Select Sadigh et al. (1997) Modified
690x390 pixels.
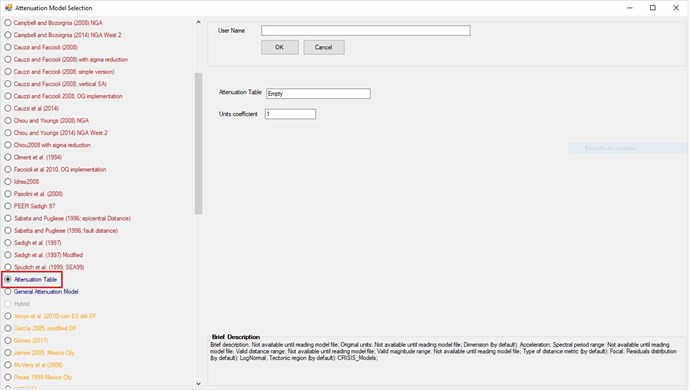tap(44, 255)
